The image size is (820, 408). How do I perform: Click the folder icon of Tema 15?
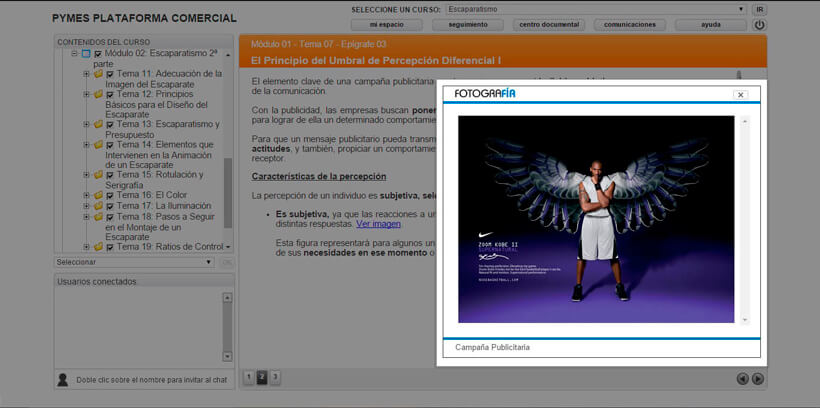[x=98, y=175]
